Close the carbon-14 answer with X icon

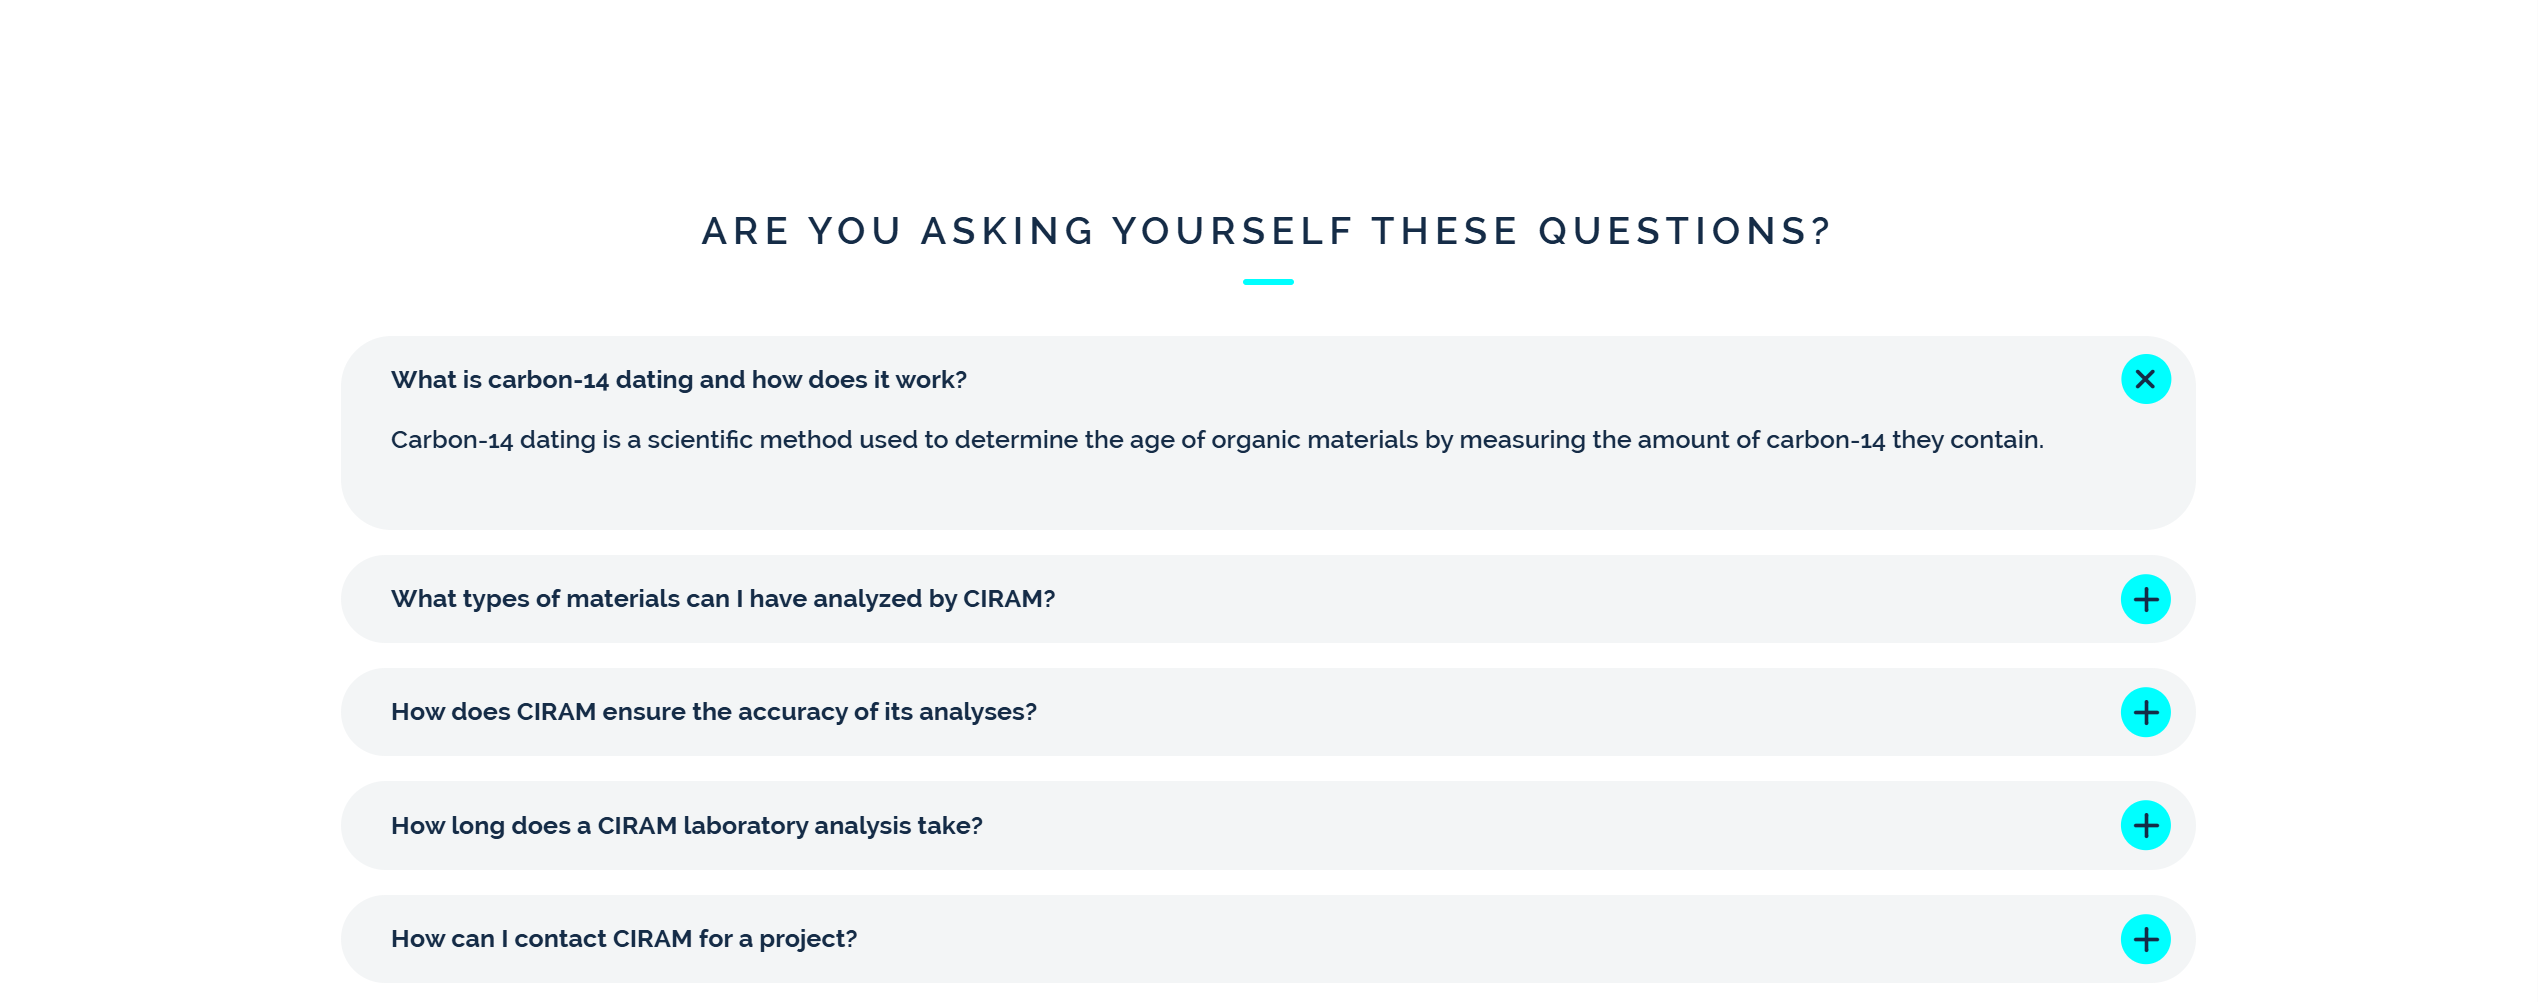point(2145,380)
